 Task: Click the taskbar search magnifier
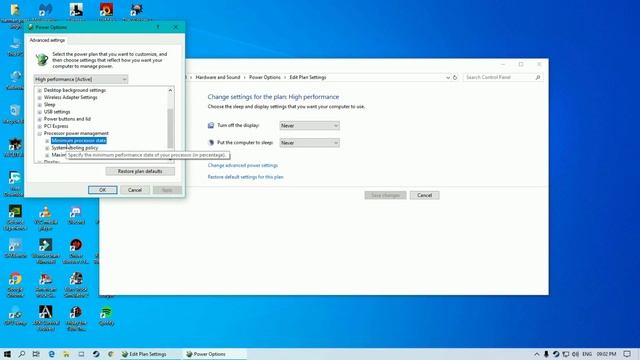coord(22,354)
